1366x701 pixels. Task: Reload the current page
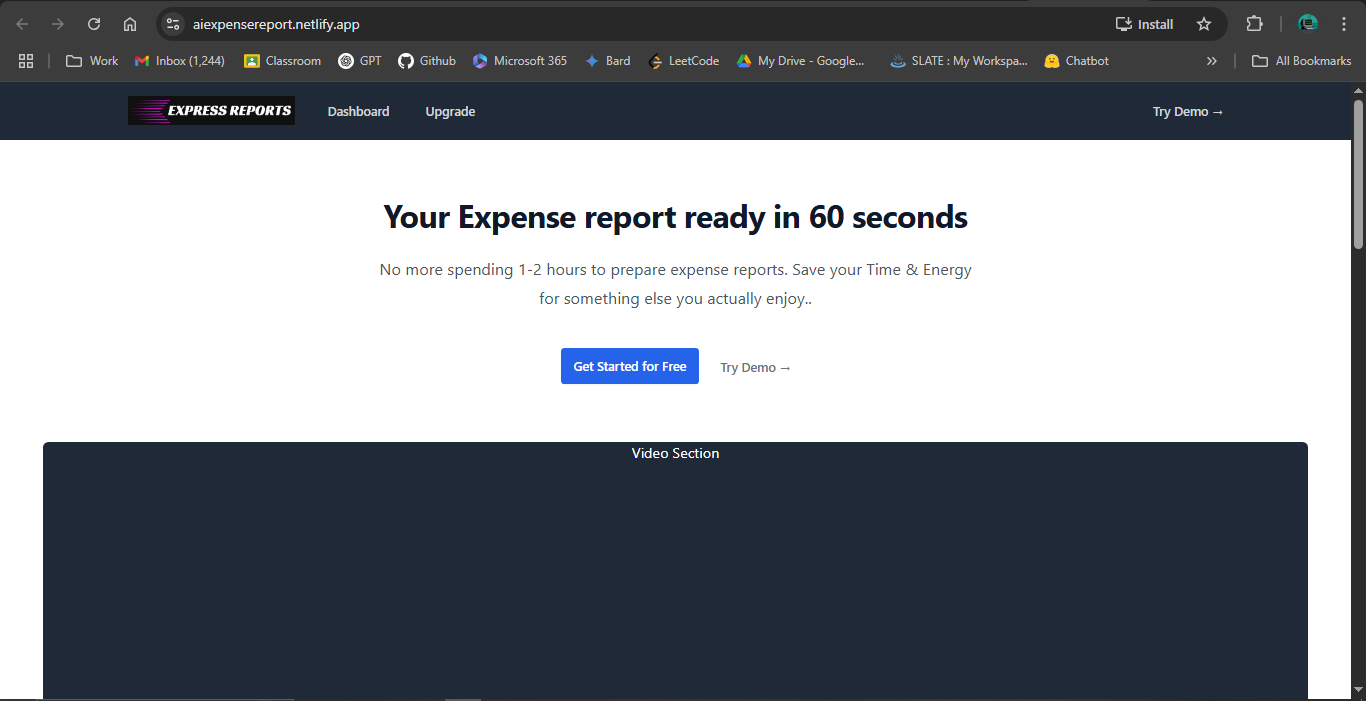(93, 23)
